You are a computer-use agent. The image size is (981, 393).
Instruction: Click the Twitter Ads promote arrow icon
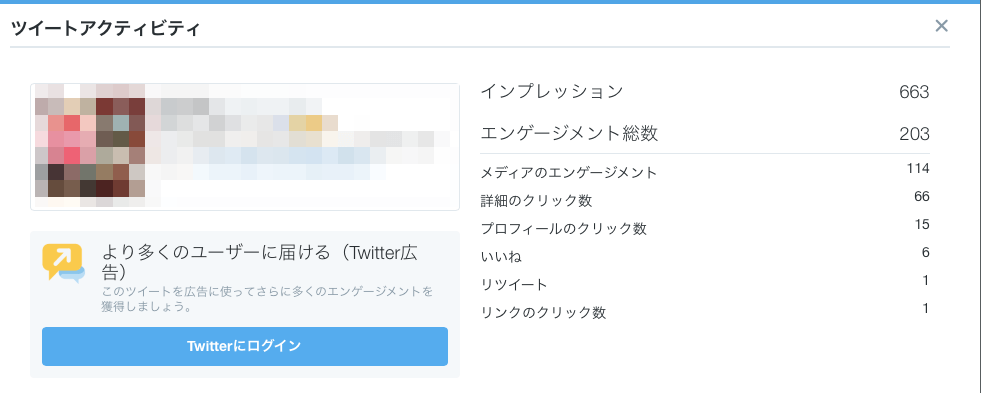click(63, 263)
